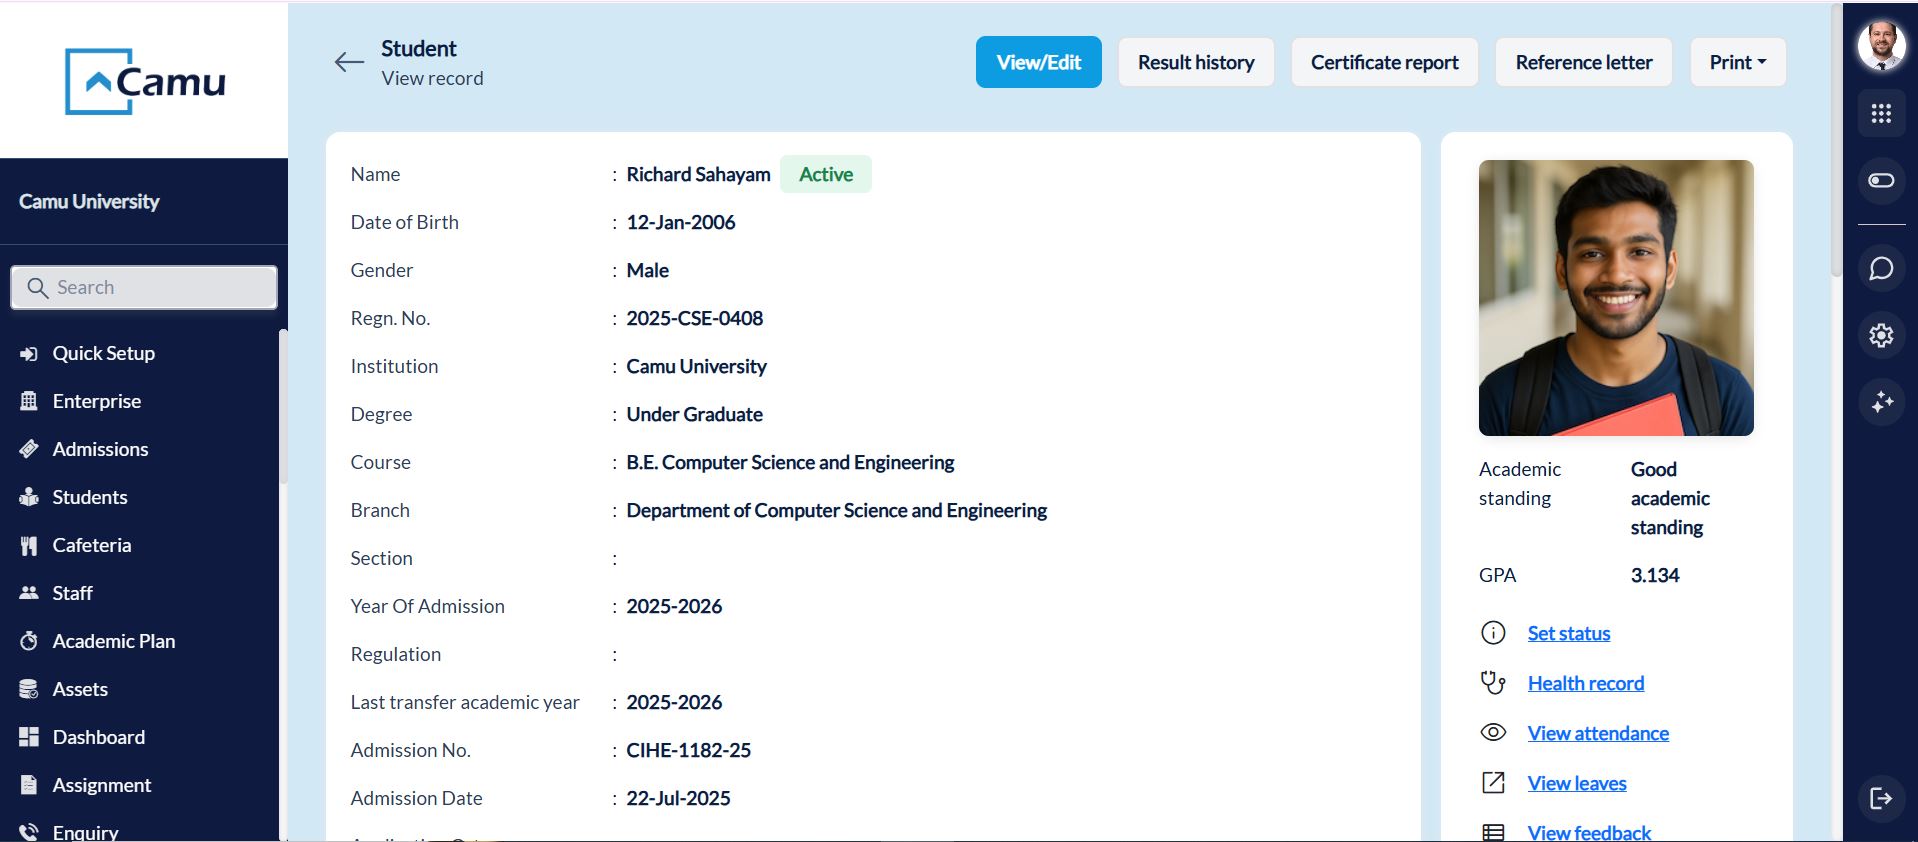The width and height of the screenshot is (1918, 842).
Task: Click the Camu logo
Action: click(x=145, y=81)
